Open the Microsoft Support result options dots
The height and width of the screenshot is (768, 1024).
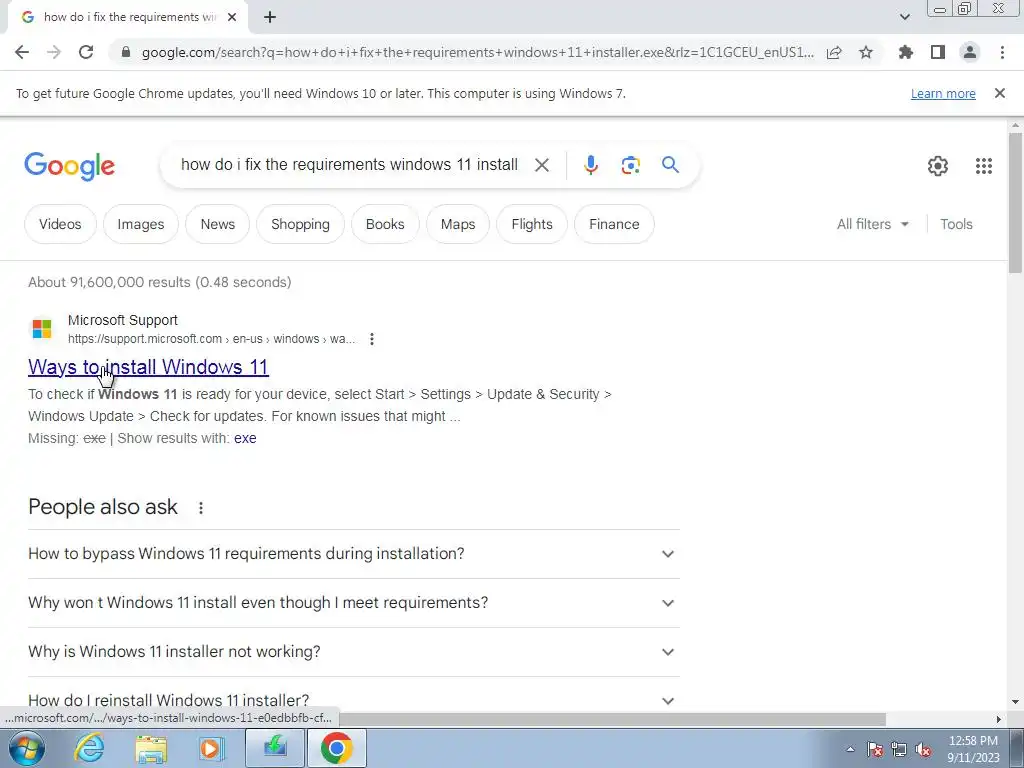[372, 339]
